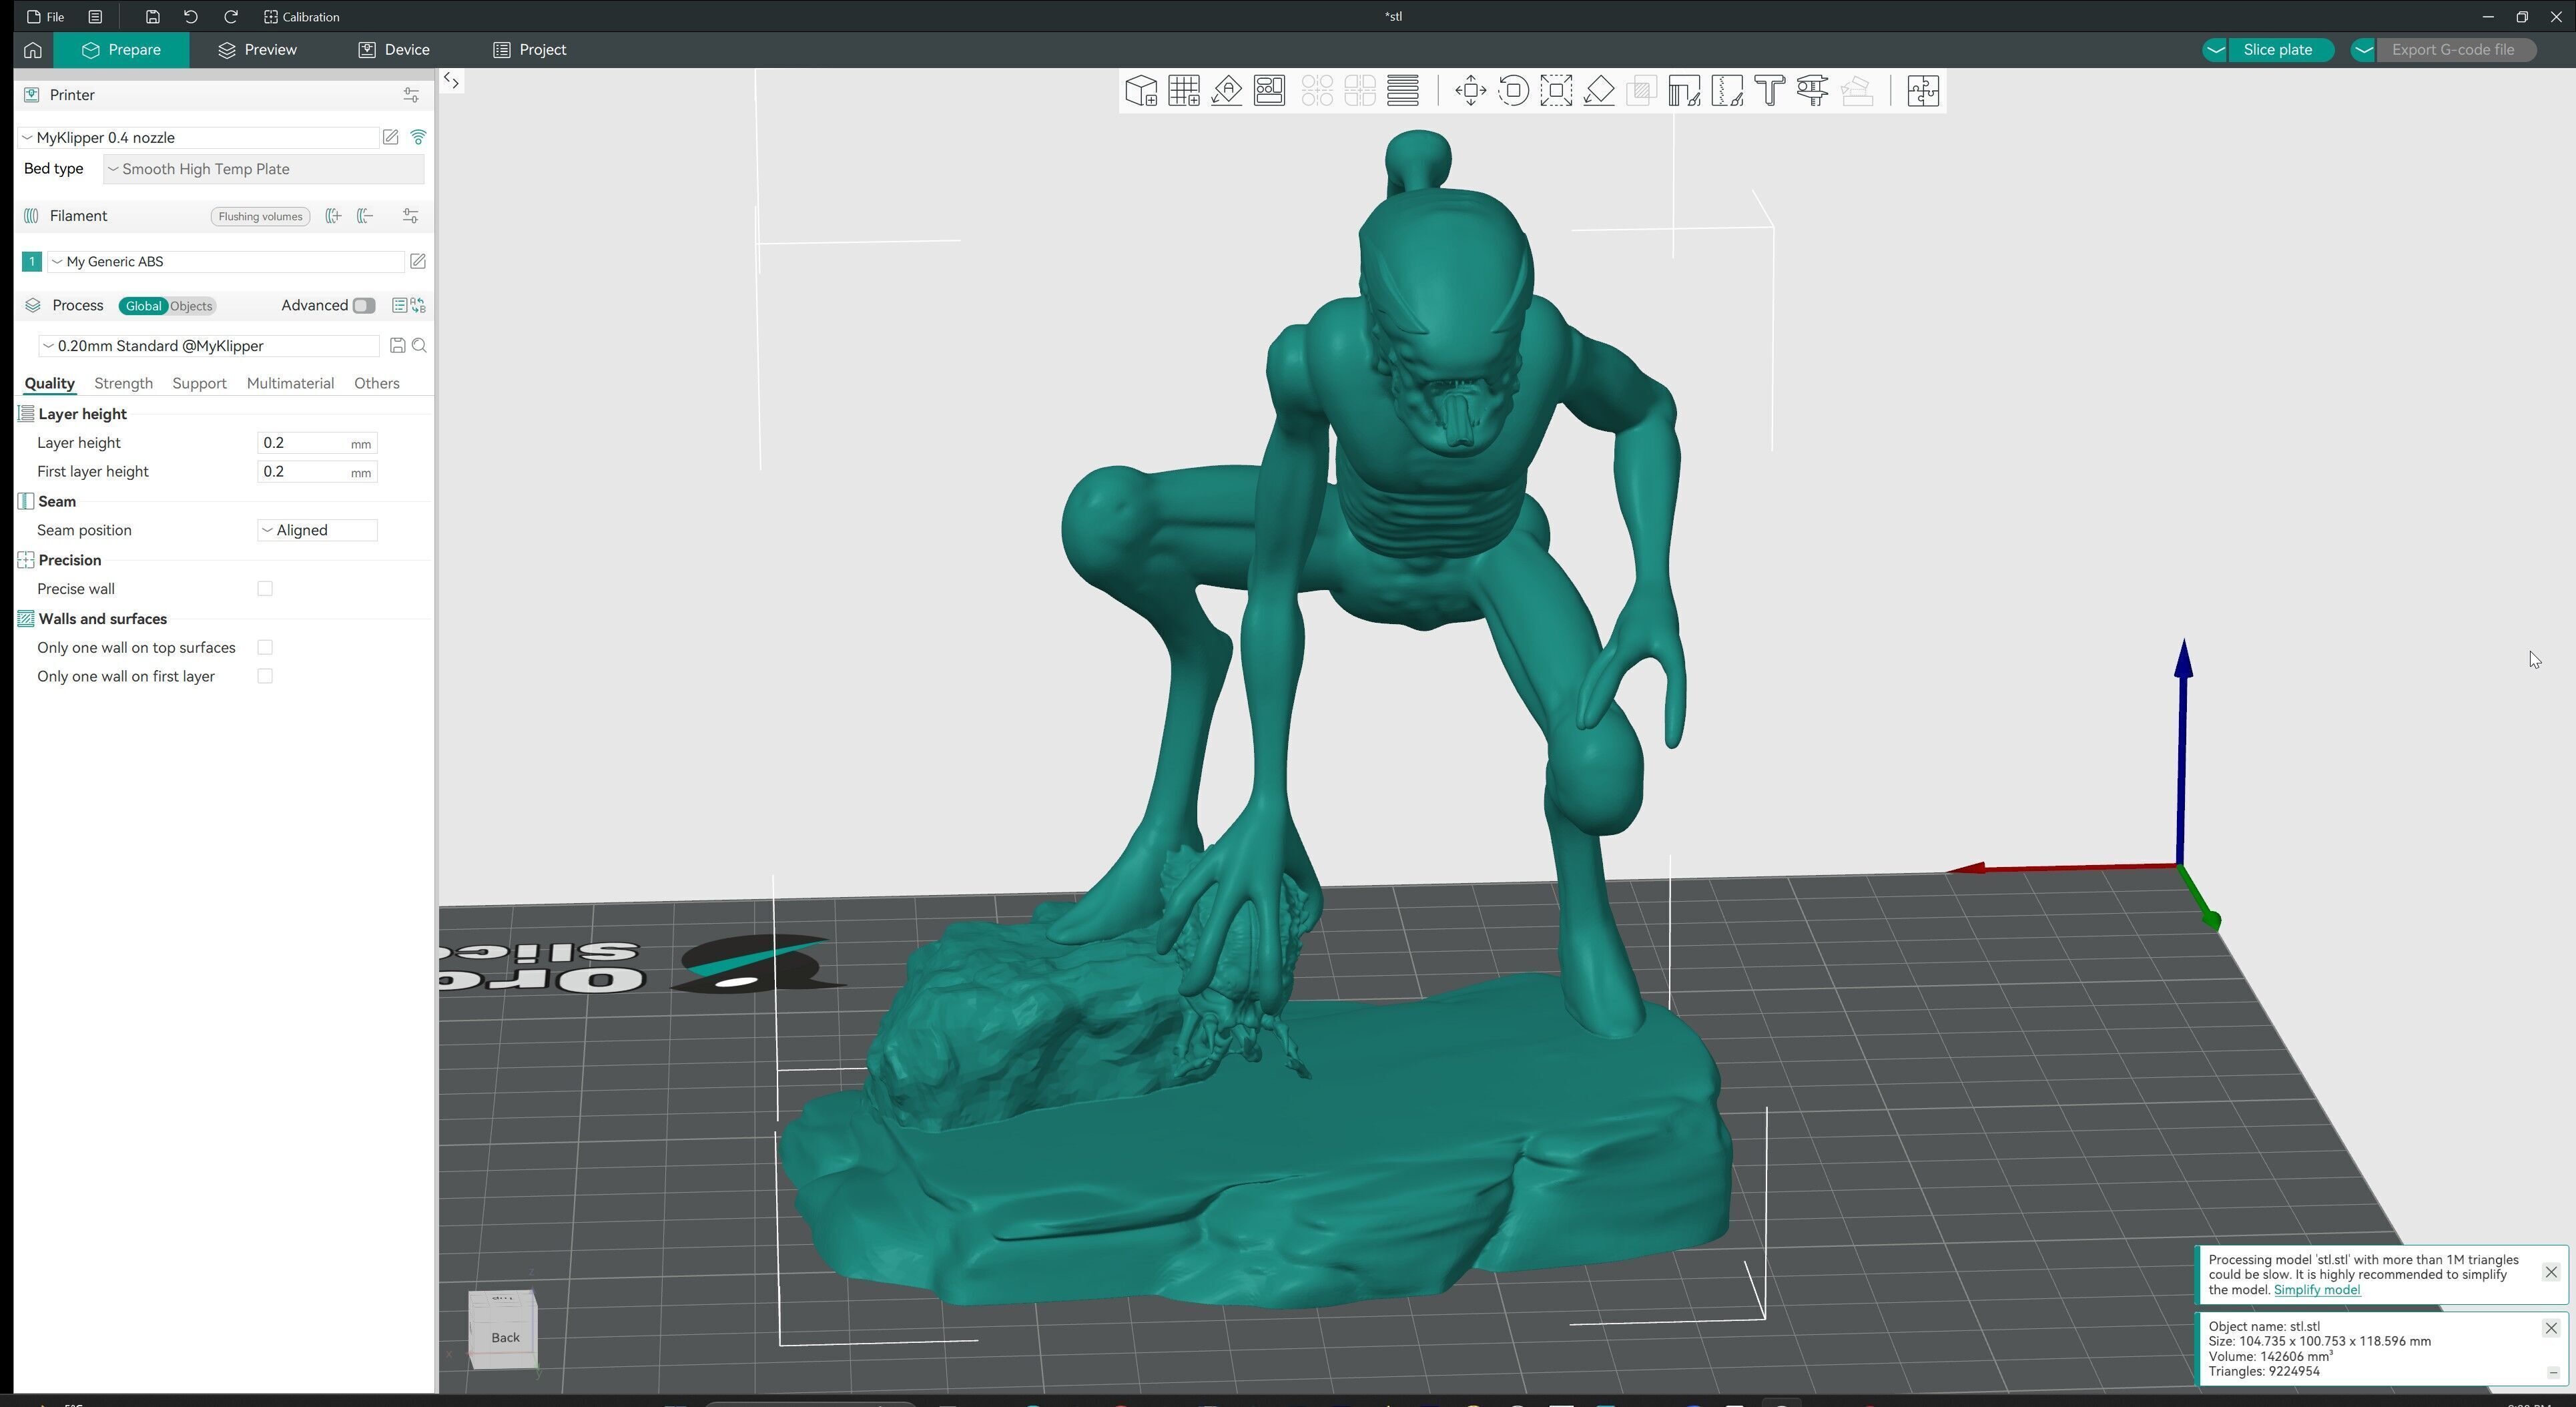The width and height of the screenshot is (2576, 1407).
Task: Search the process settings magnifier icon
Action: pyautogui.click(x=420, y=346)
